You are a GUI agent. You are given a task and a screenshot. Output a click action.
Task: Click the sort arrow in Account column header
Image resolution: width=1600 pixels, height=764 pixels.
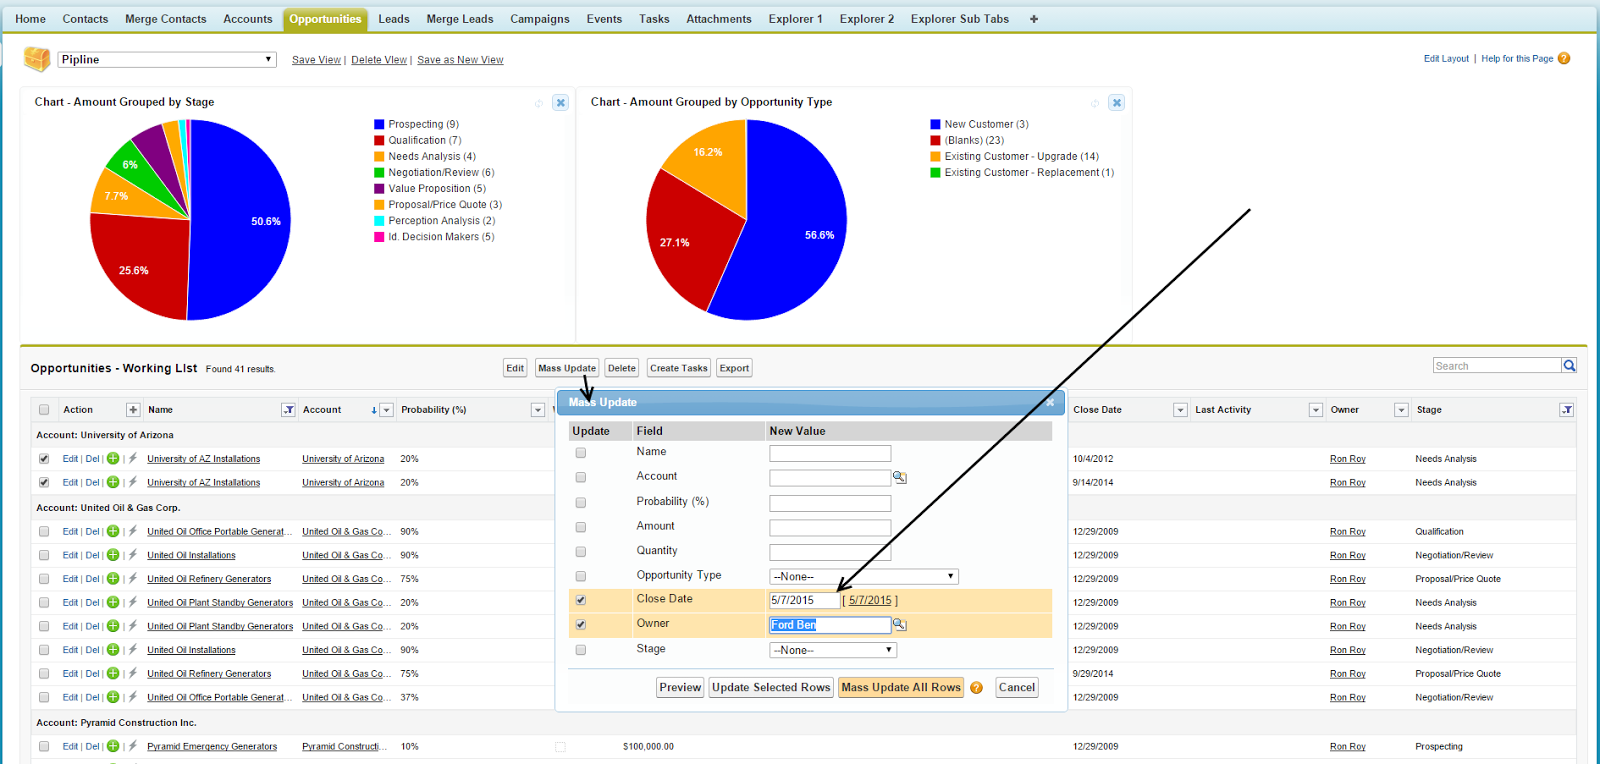click(x=374, y=410)
